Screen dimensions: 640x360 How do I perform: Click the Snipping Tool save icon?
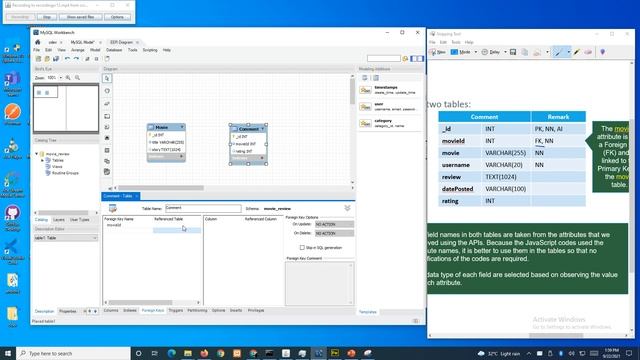pyautogui.click(x=513, y=52)
